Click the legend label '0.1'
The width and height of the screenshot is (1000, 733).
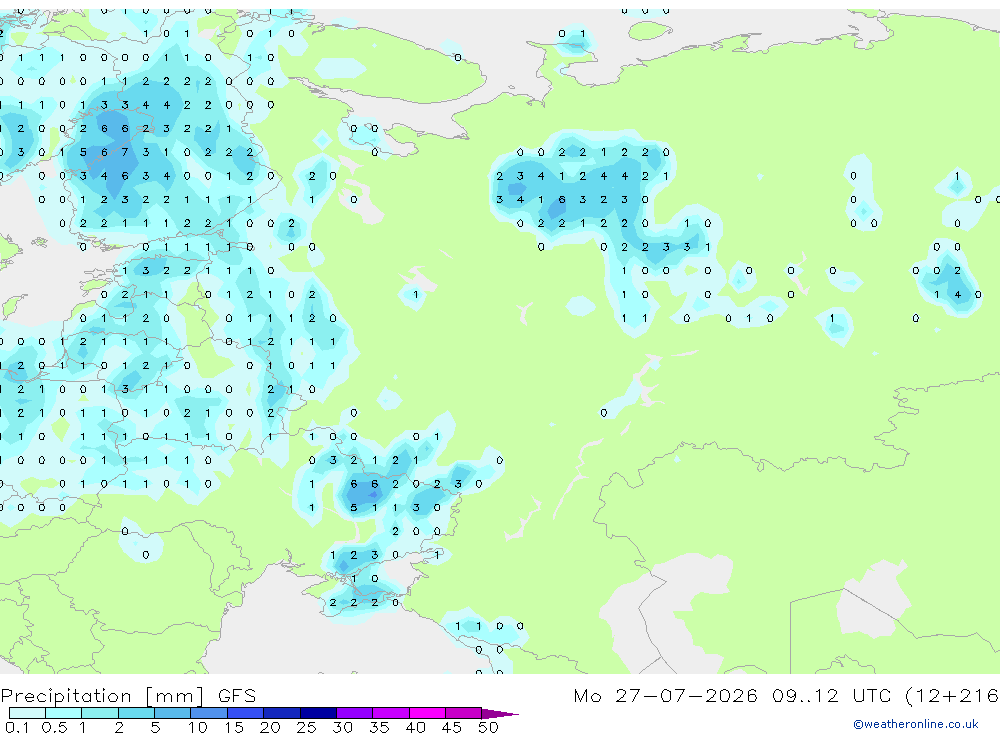[x=17, y=727]
